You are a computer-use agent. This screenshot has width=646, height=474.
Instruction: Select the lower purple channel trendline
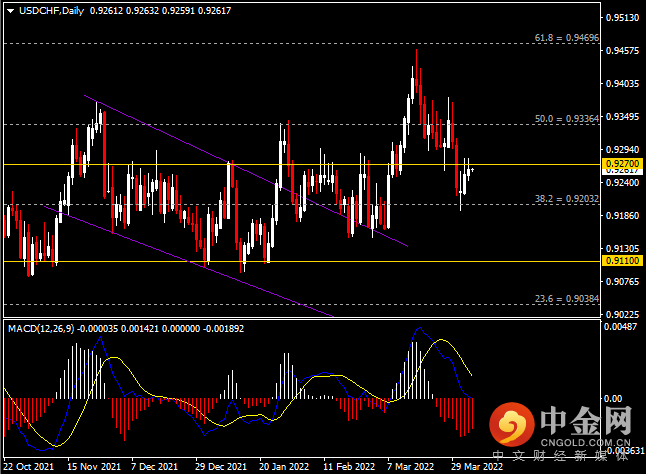coord(200,264)
